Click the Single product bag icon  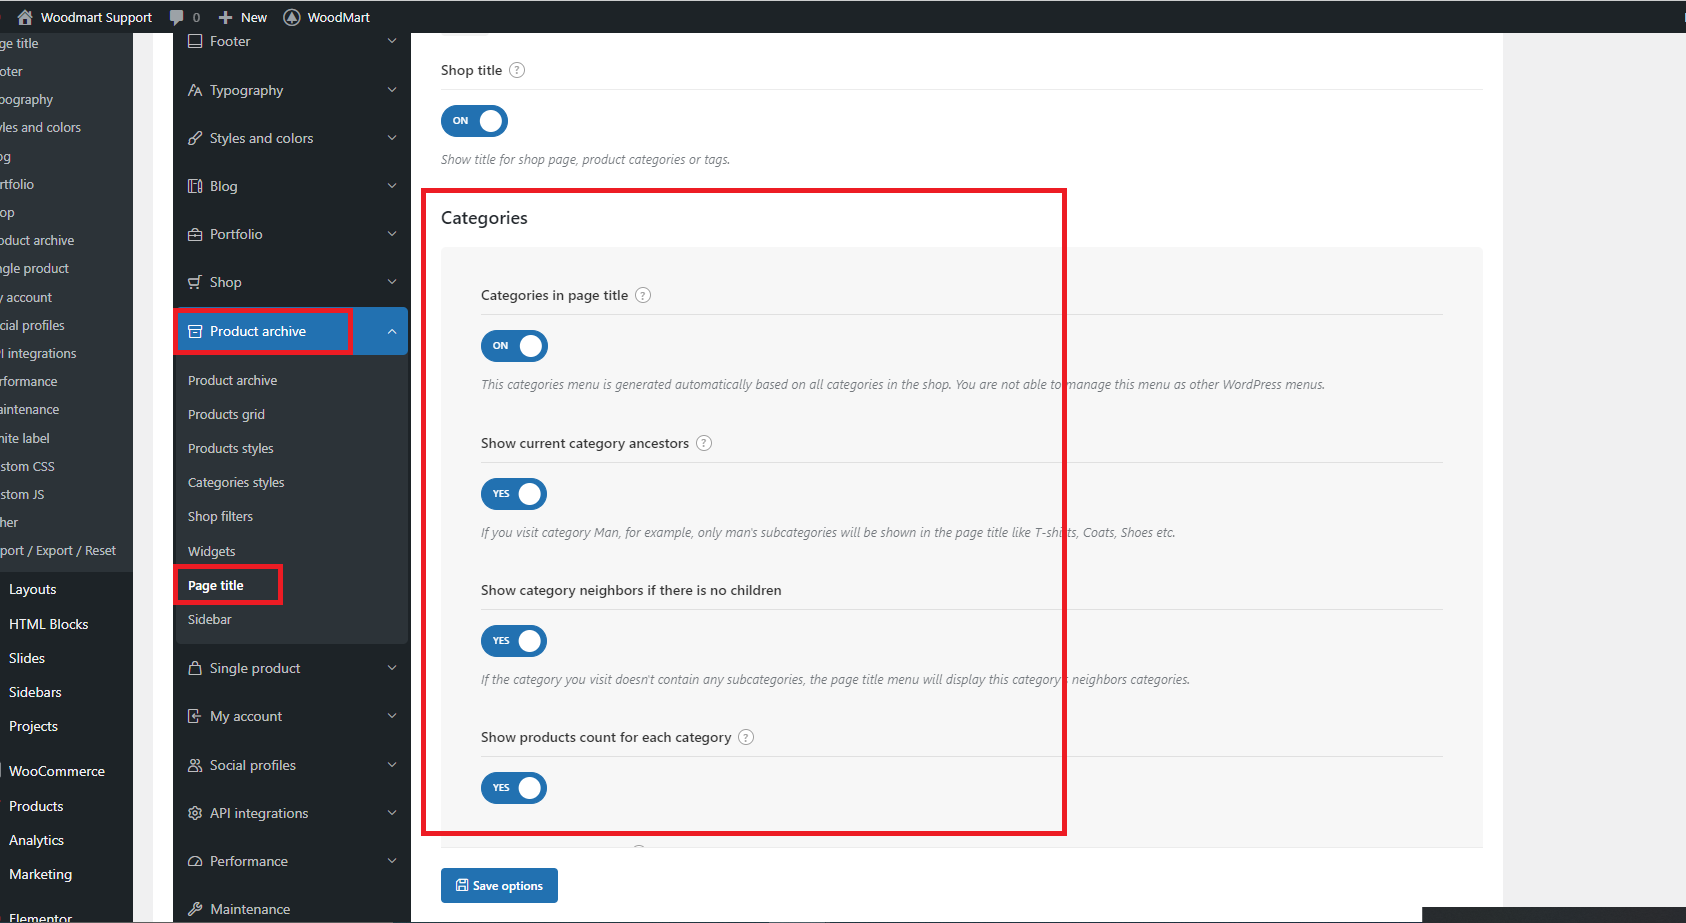[195, 668]
